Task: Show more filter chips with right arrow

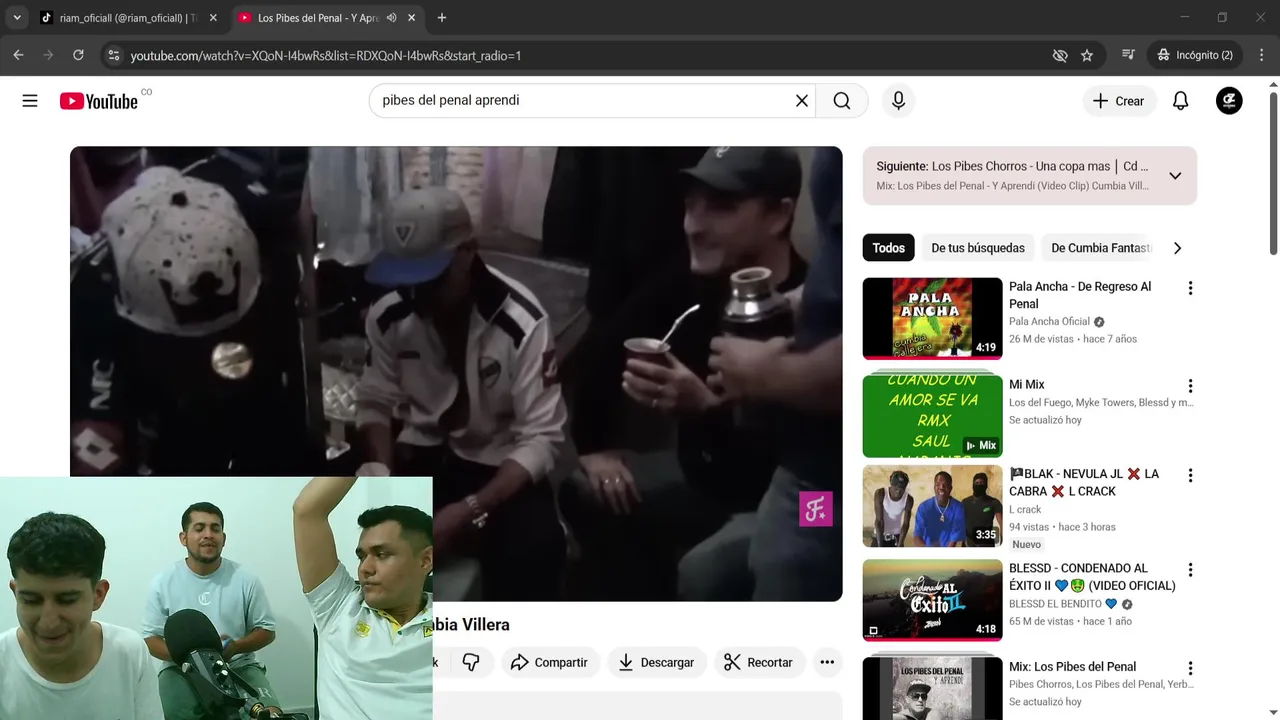Action: 1177,248
